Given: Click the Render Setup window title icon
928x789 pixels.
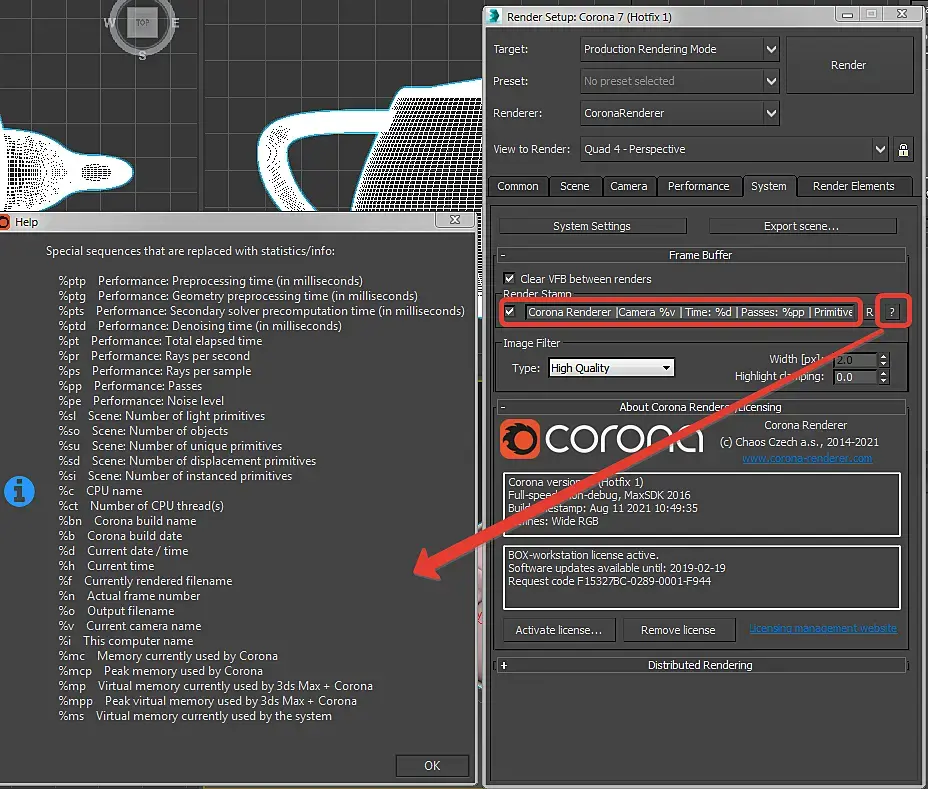Looking at the screenshot, I should pos(494,16).
